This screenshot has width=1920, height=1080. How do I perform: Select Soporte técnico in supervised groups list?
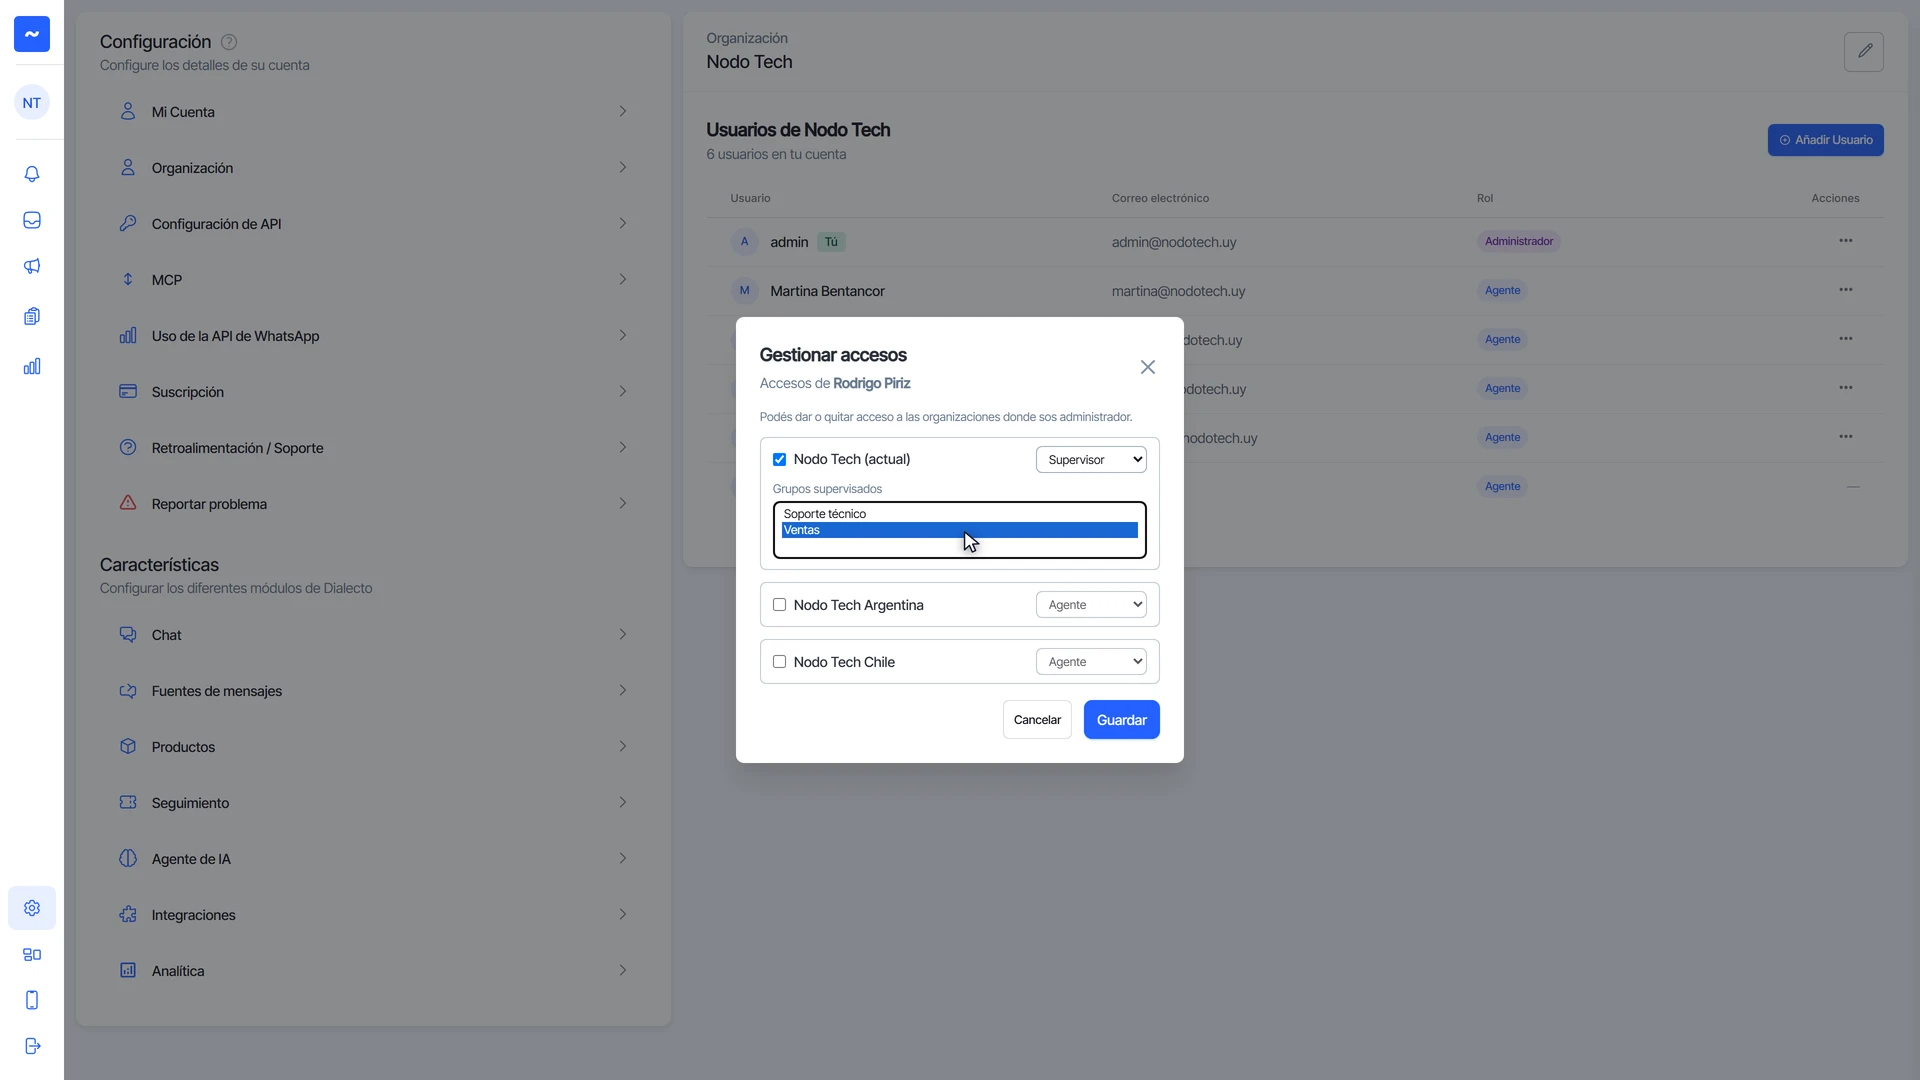(x=959, y=514)
